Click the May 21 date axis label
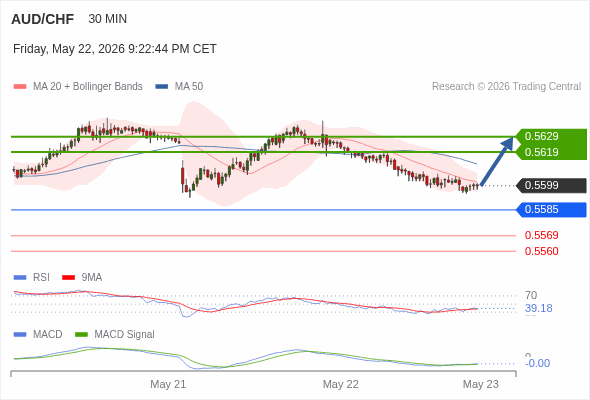Image resolution: width=590 pixels, height=400 pixels. coord(168,385)
